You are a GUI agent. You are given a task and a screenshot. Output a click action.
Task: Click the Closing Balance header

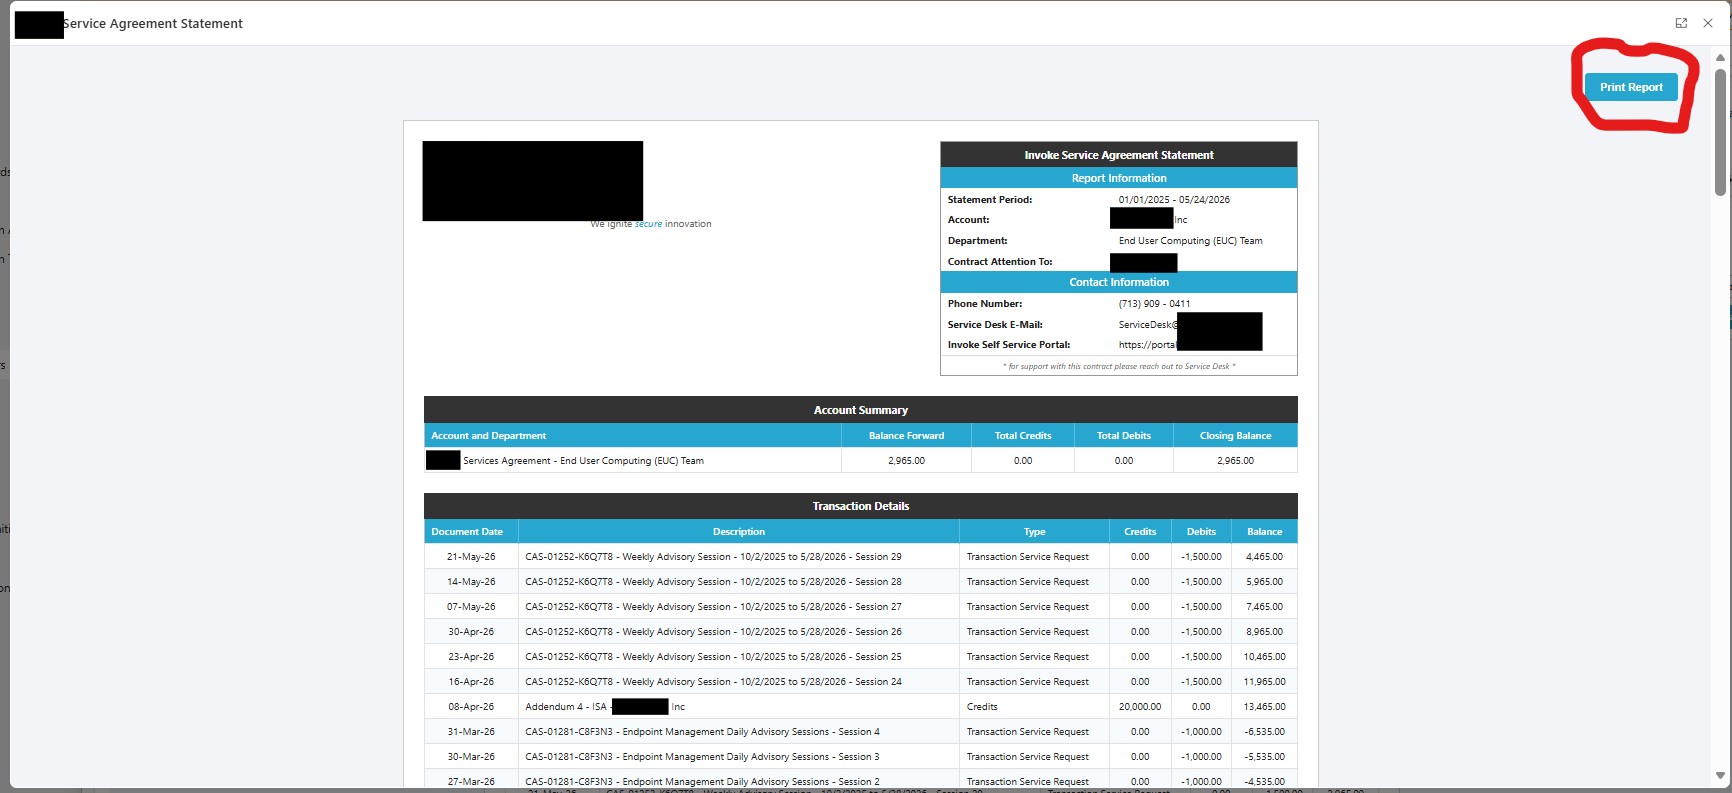coord(1235,436)
